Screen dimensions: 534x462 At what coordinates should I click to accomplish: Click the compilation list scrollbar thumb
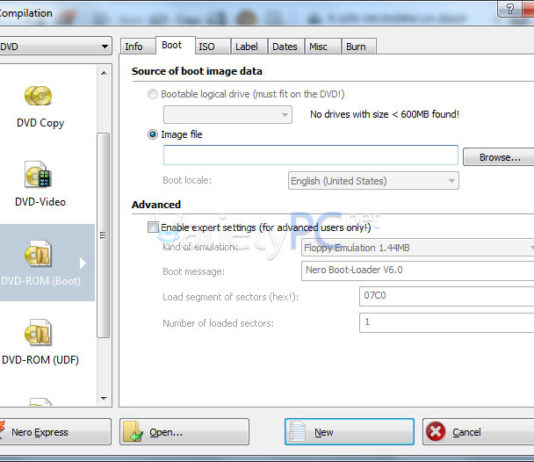[x=103, y=235]
